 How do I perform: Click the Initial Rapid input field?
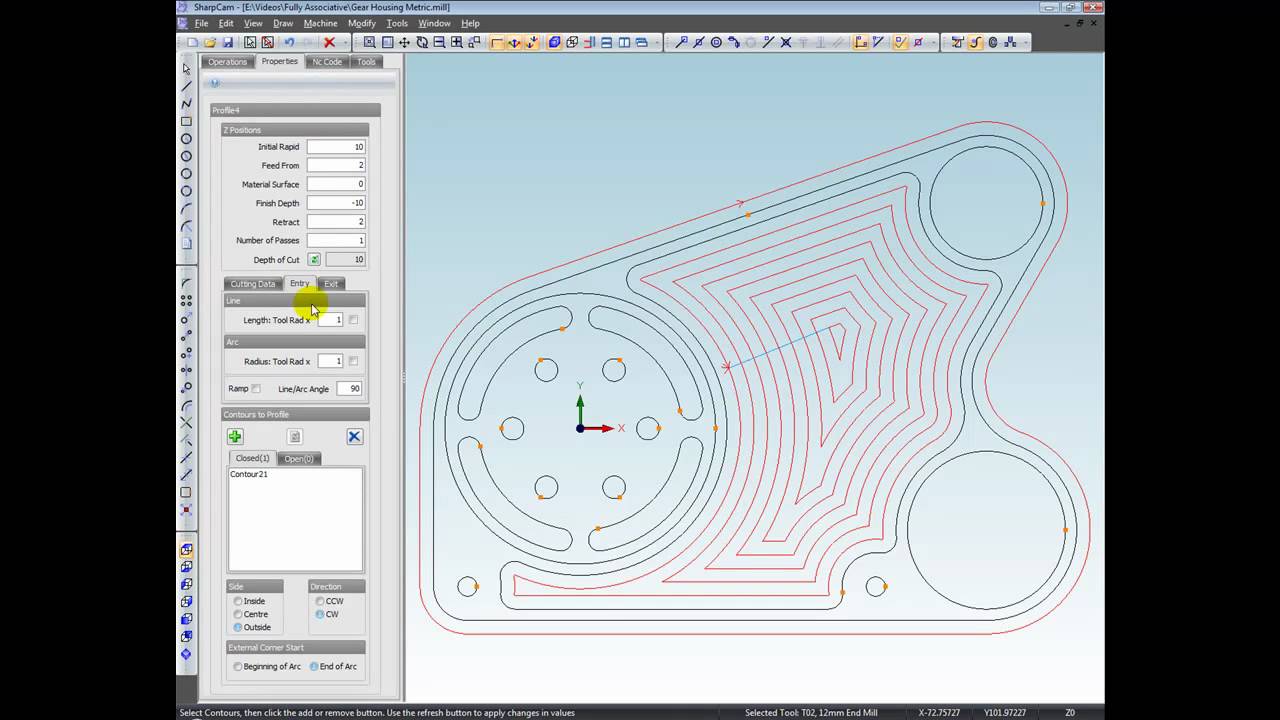336,147
